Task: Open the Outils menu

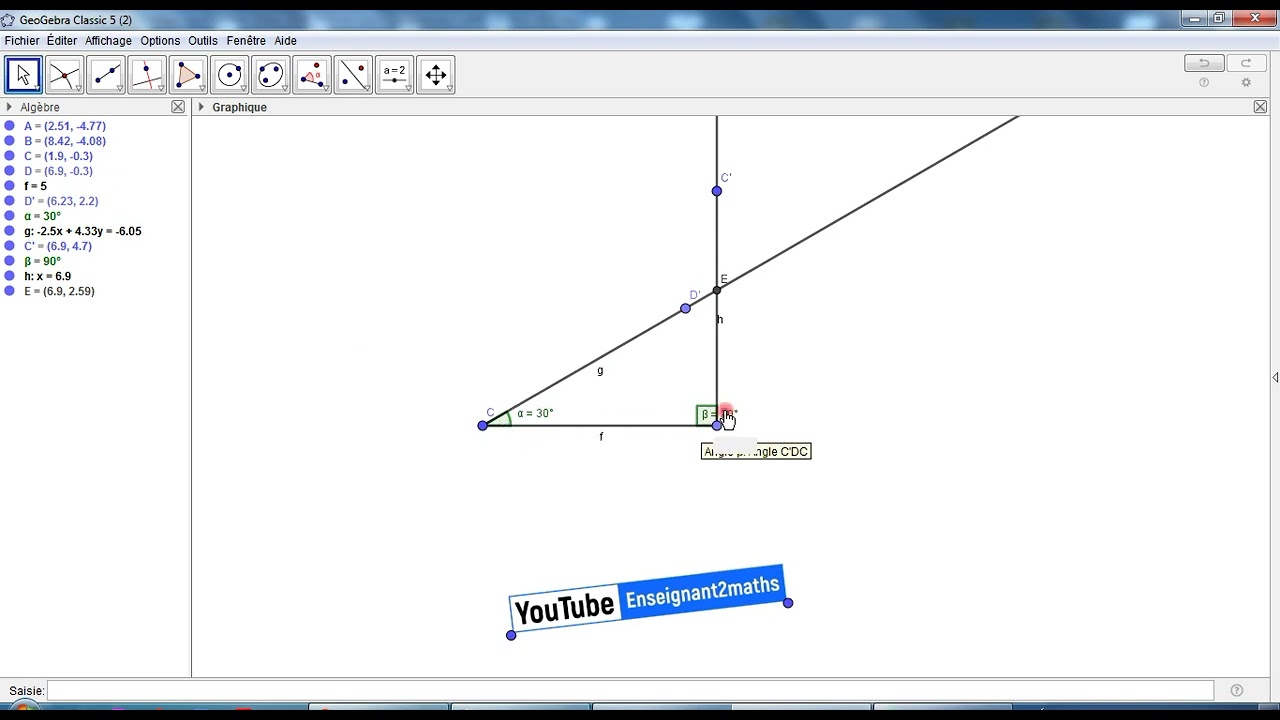Action: (203, 41)
